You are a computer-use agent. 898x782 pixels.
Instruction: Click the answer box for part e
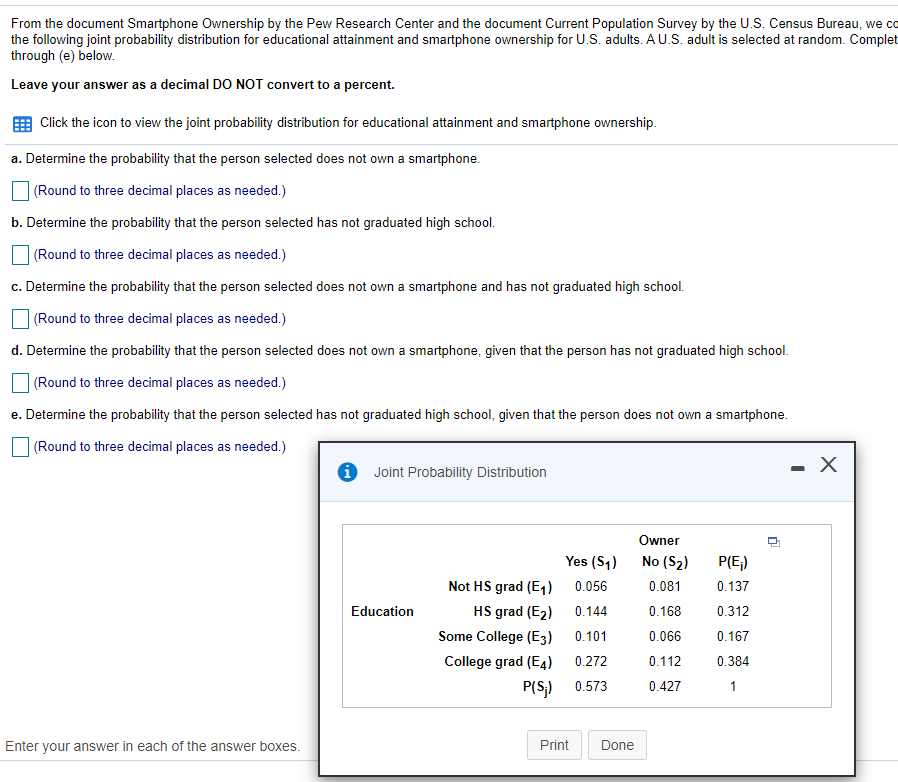pyautogui.click(x=21, y=447)
